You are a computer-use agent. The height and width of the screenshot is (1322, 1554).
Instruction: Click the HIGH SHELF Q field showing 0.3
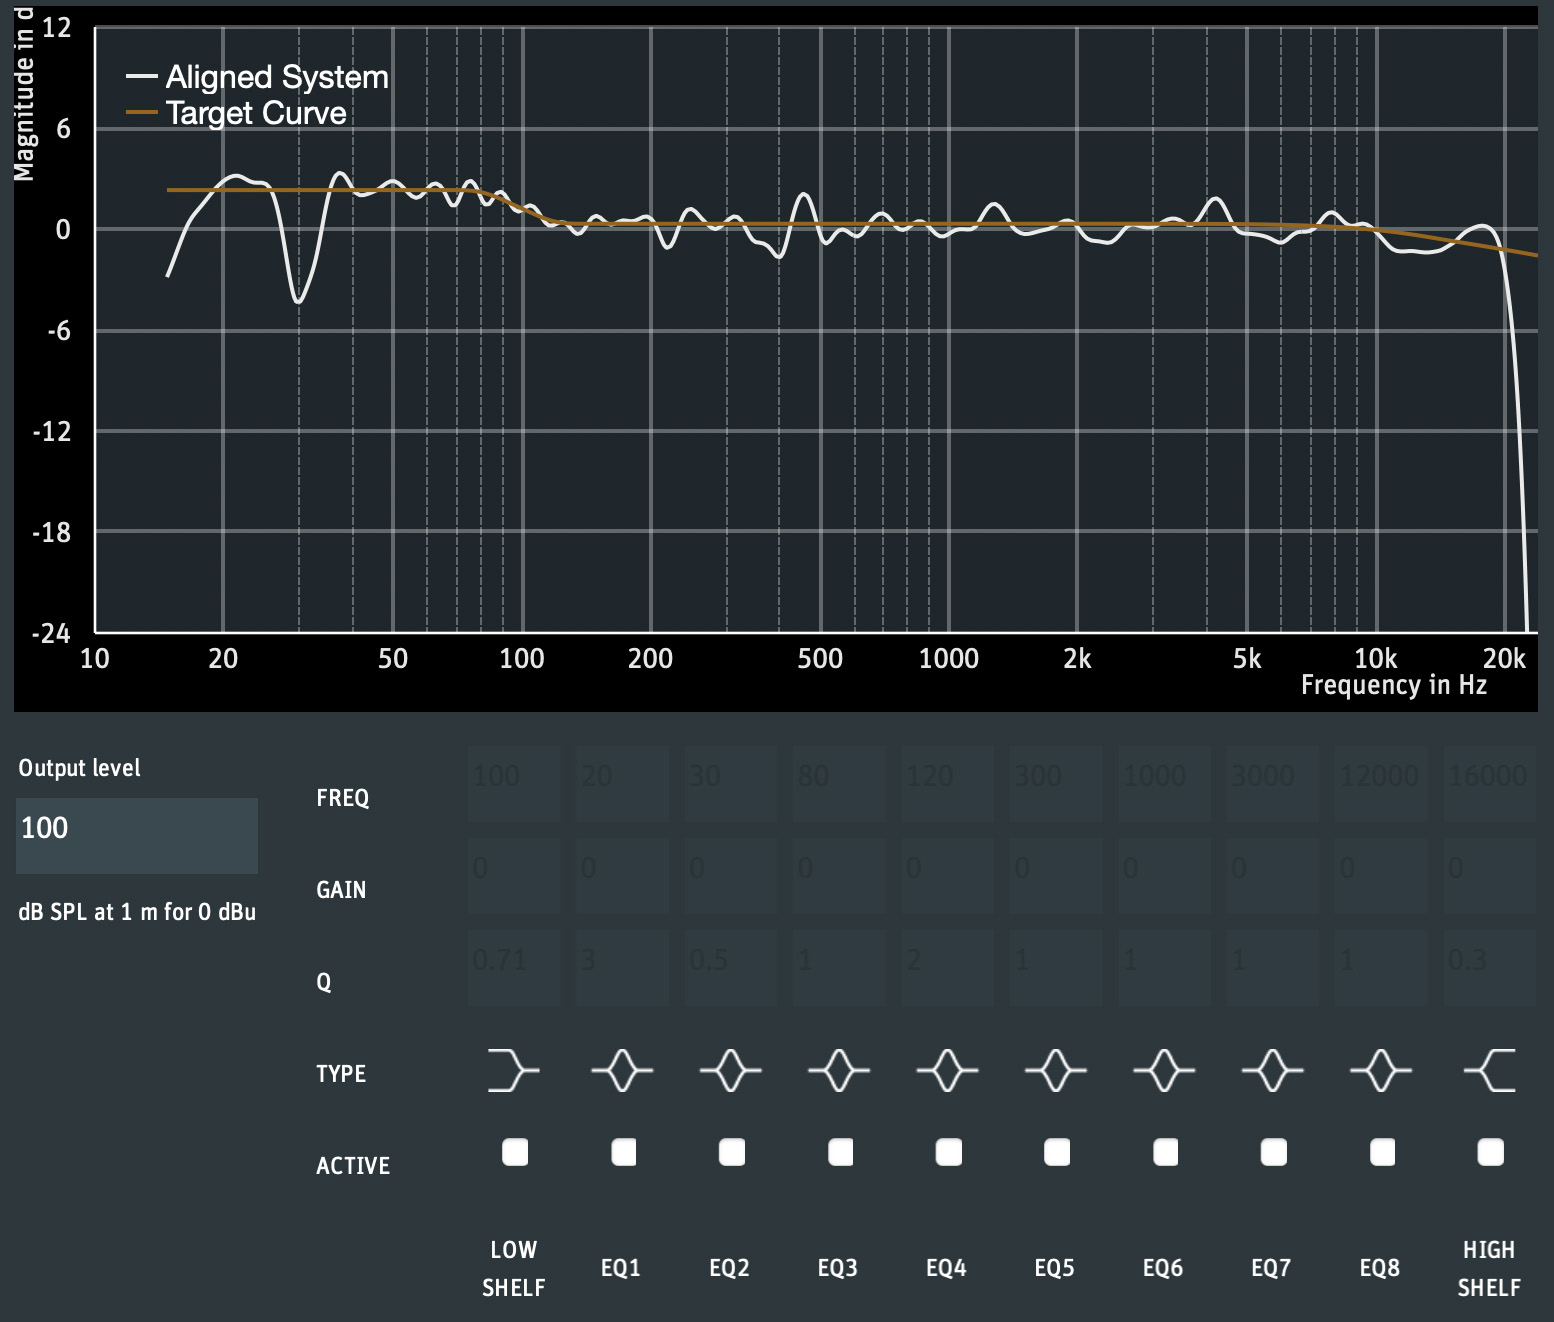[x=1490, y=968]
